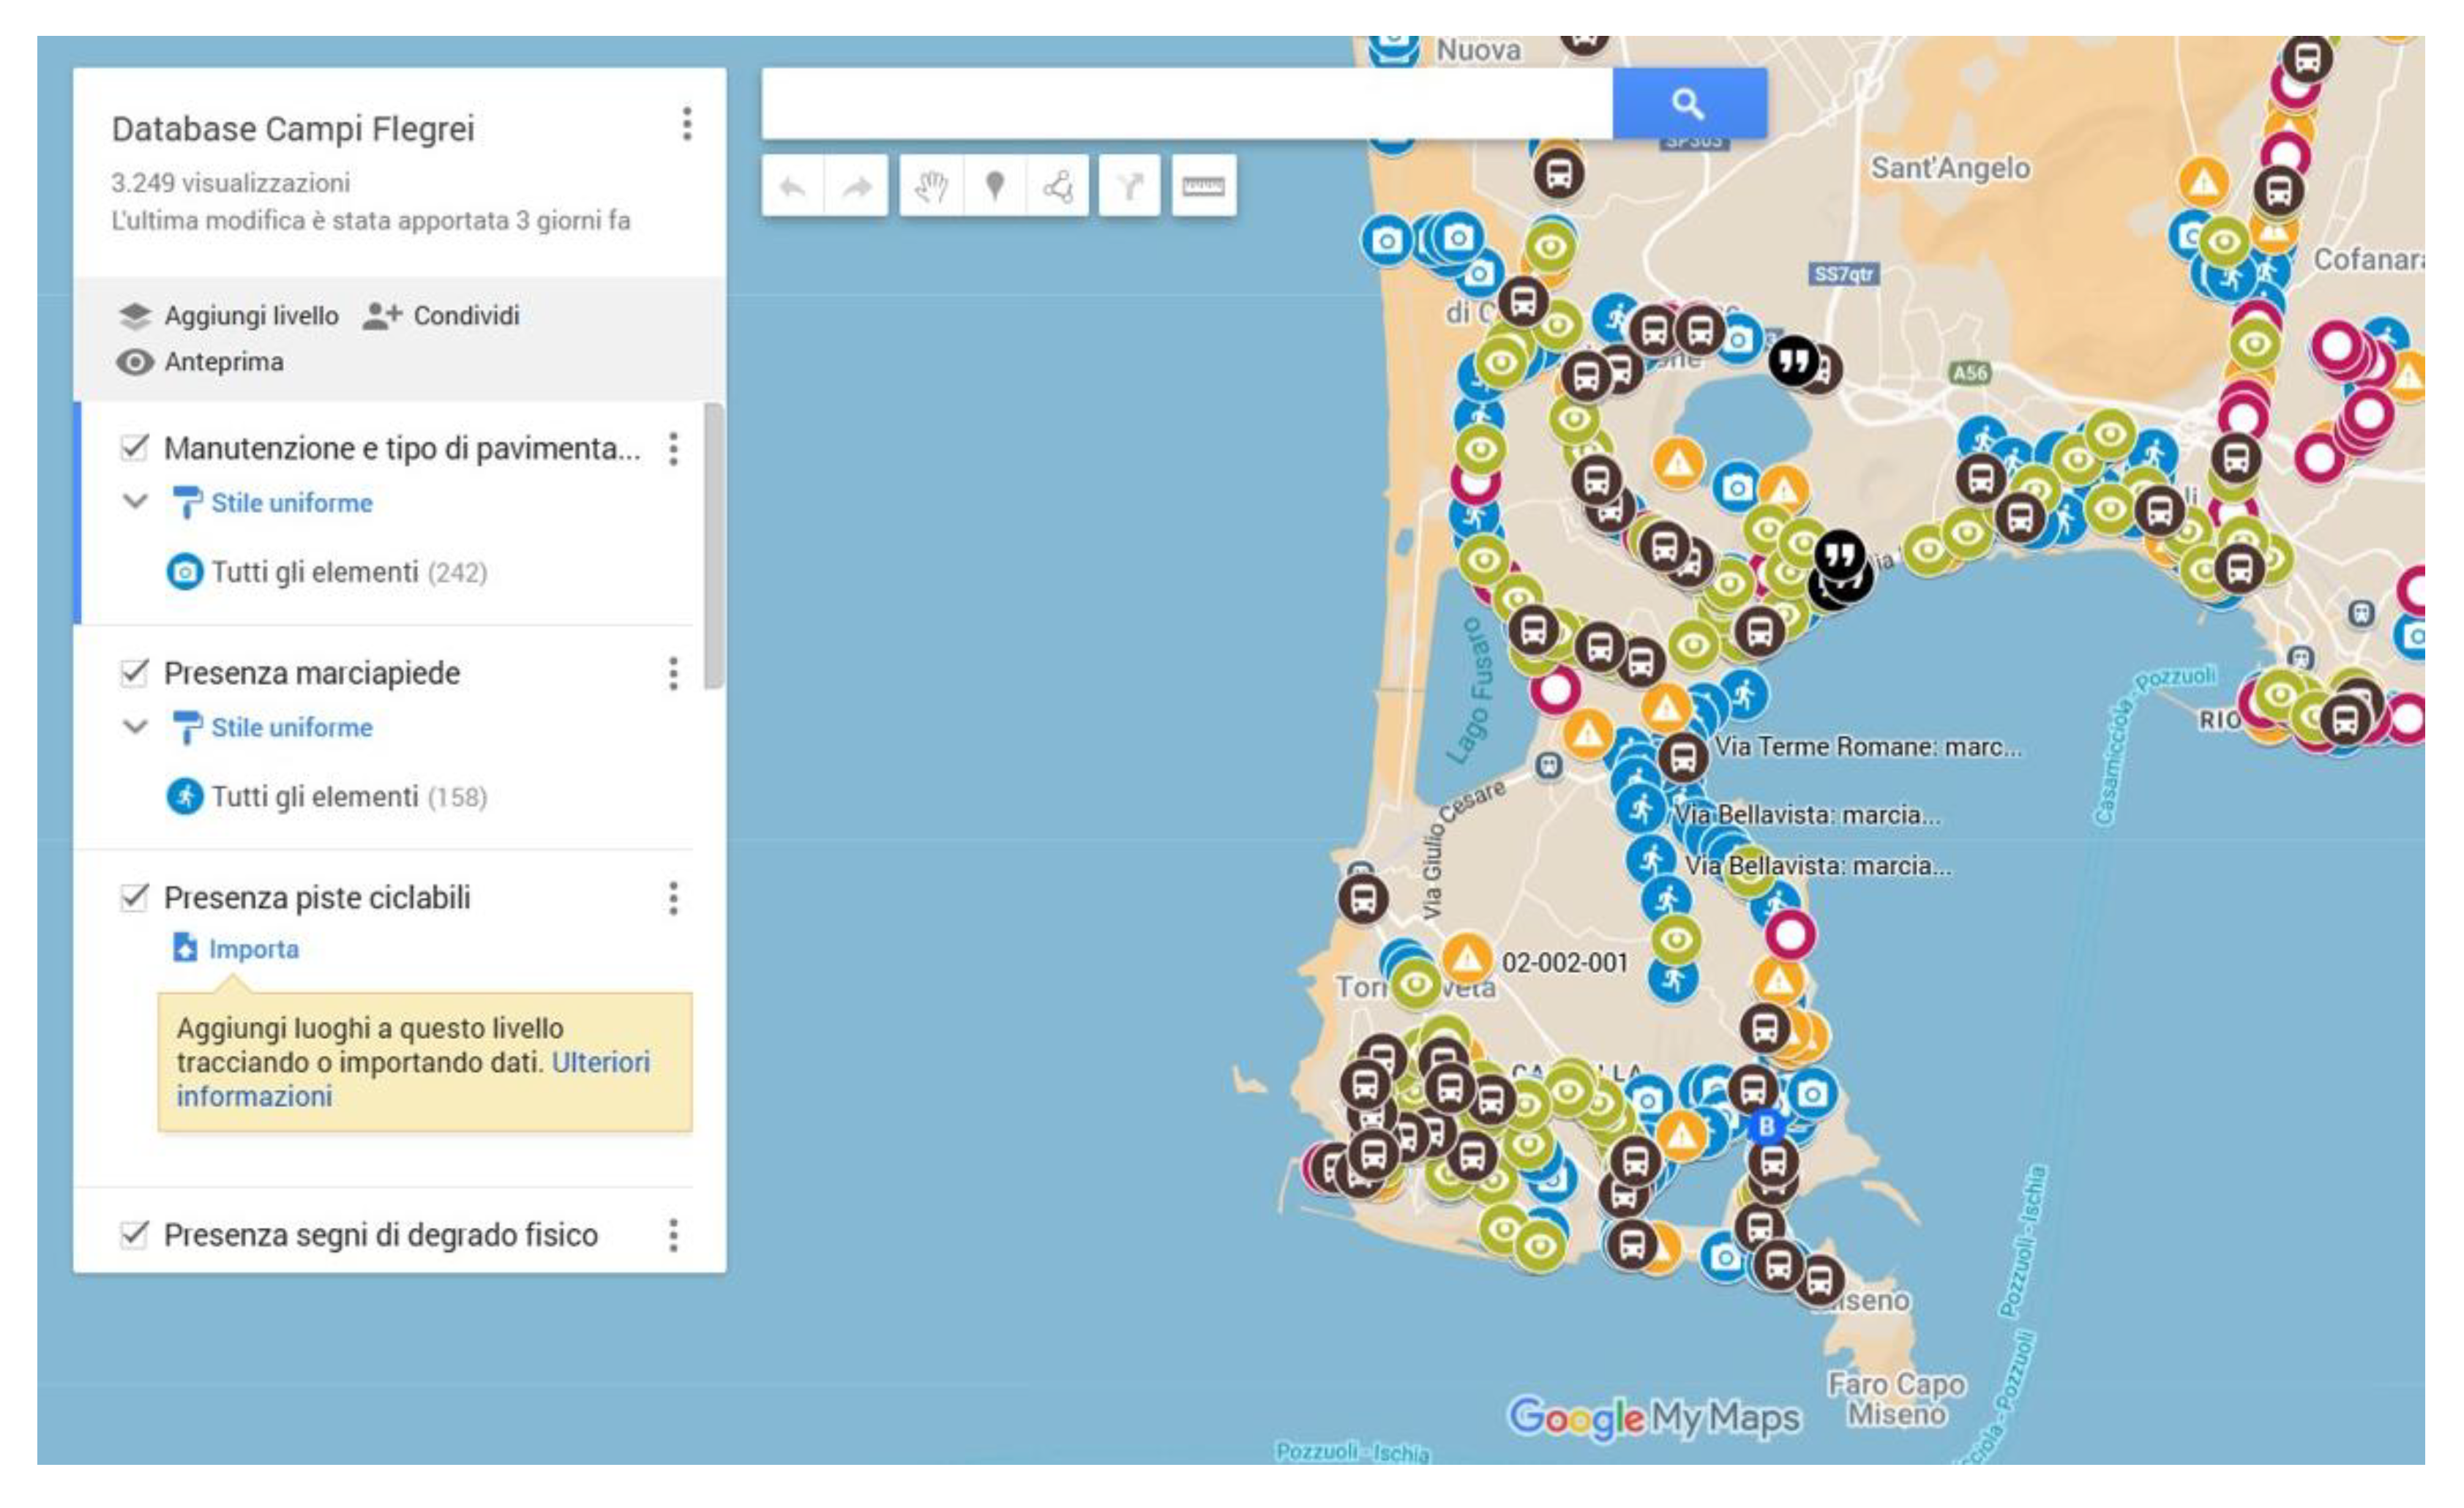Collapse Presenza marciapiede layer chevron
Image resolution: width=2464 pixels, height=1508 pixels.
[135, 726]
